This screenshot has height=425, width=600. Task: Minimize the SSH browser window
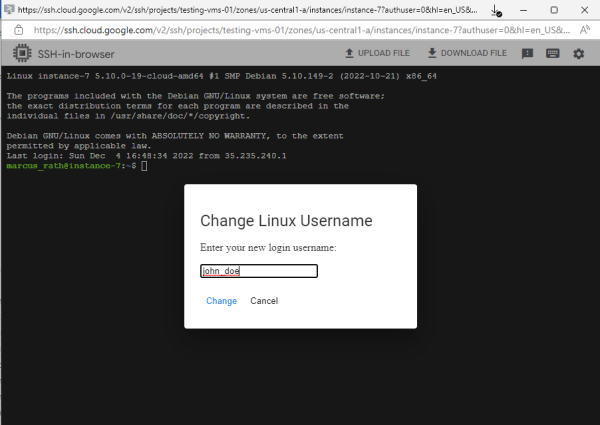pyautogui.click(x=523, y=10)
